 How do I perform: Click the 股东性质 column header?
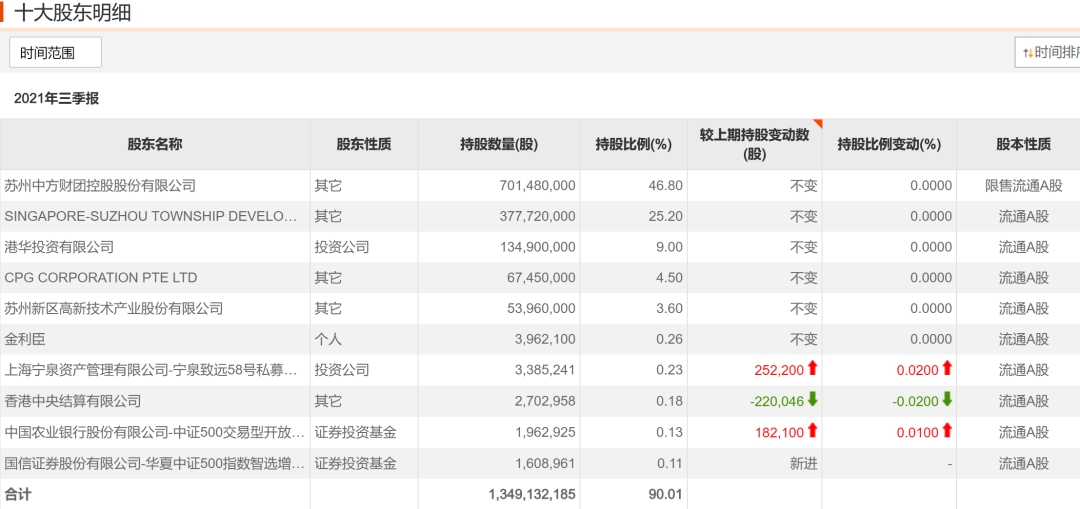click(364, 144)
